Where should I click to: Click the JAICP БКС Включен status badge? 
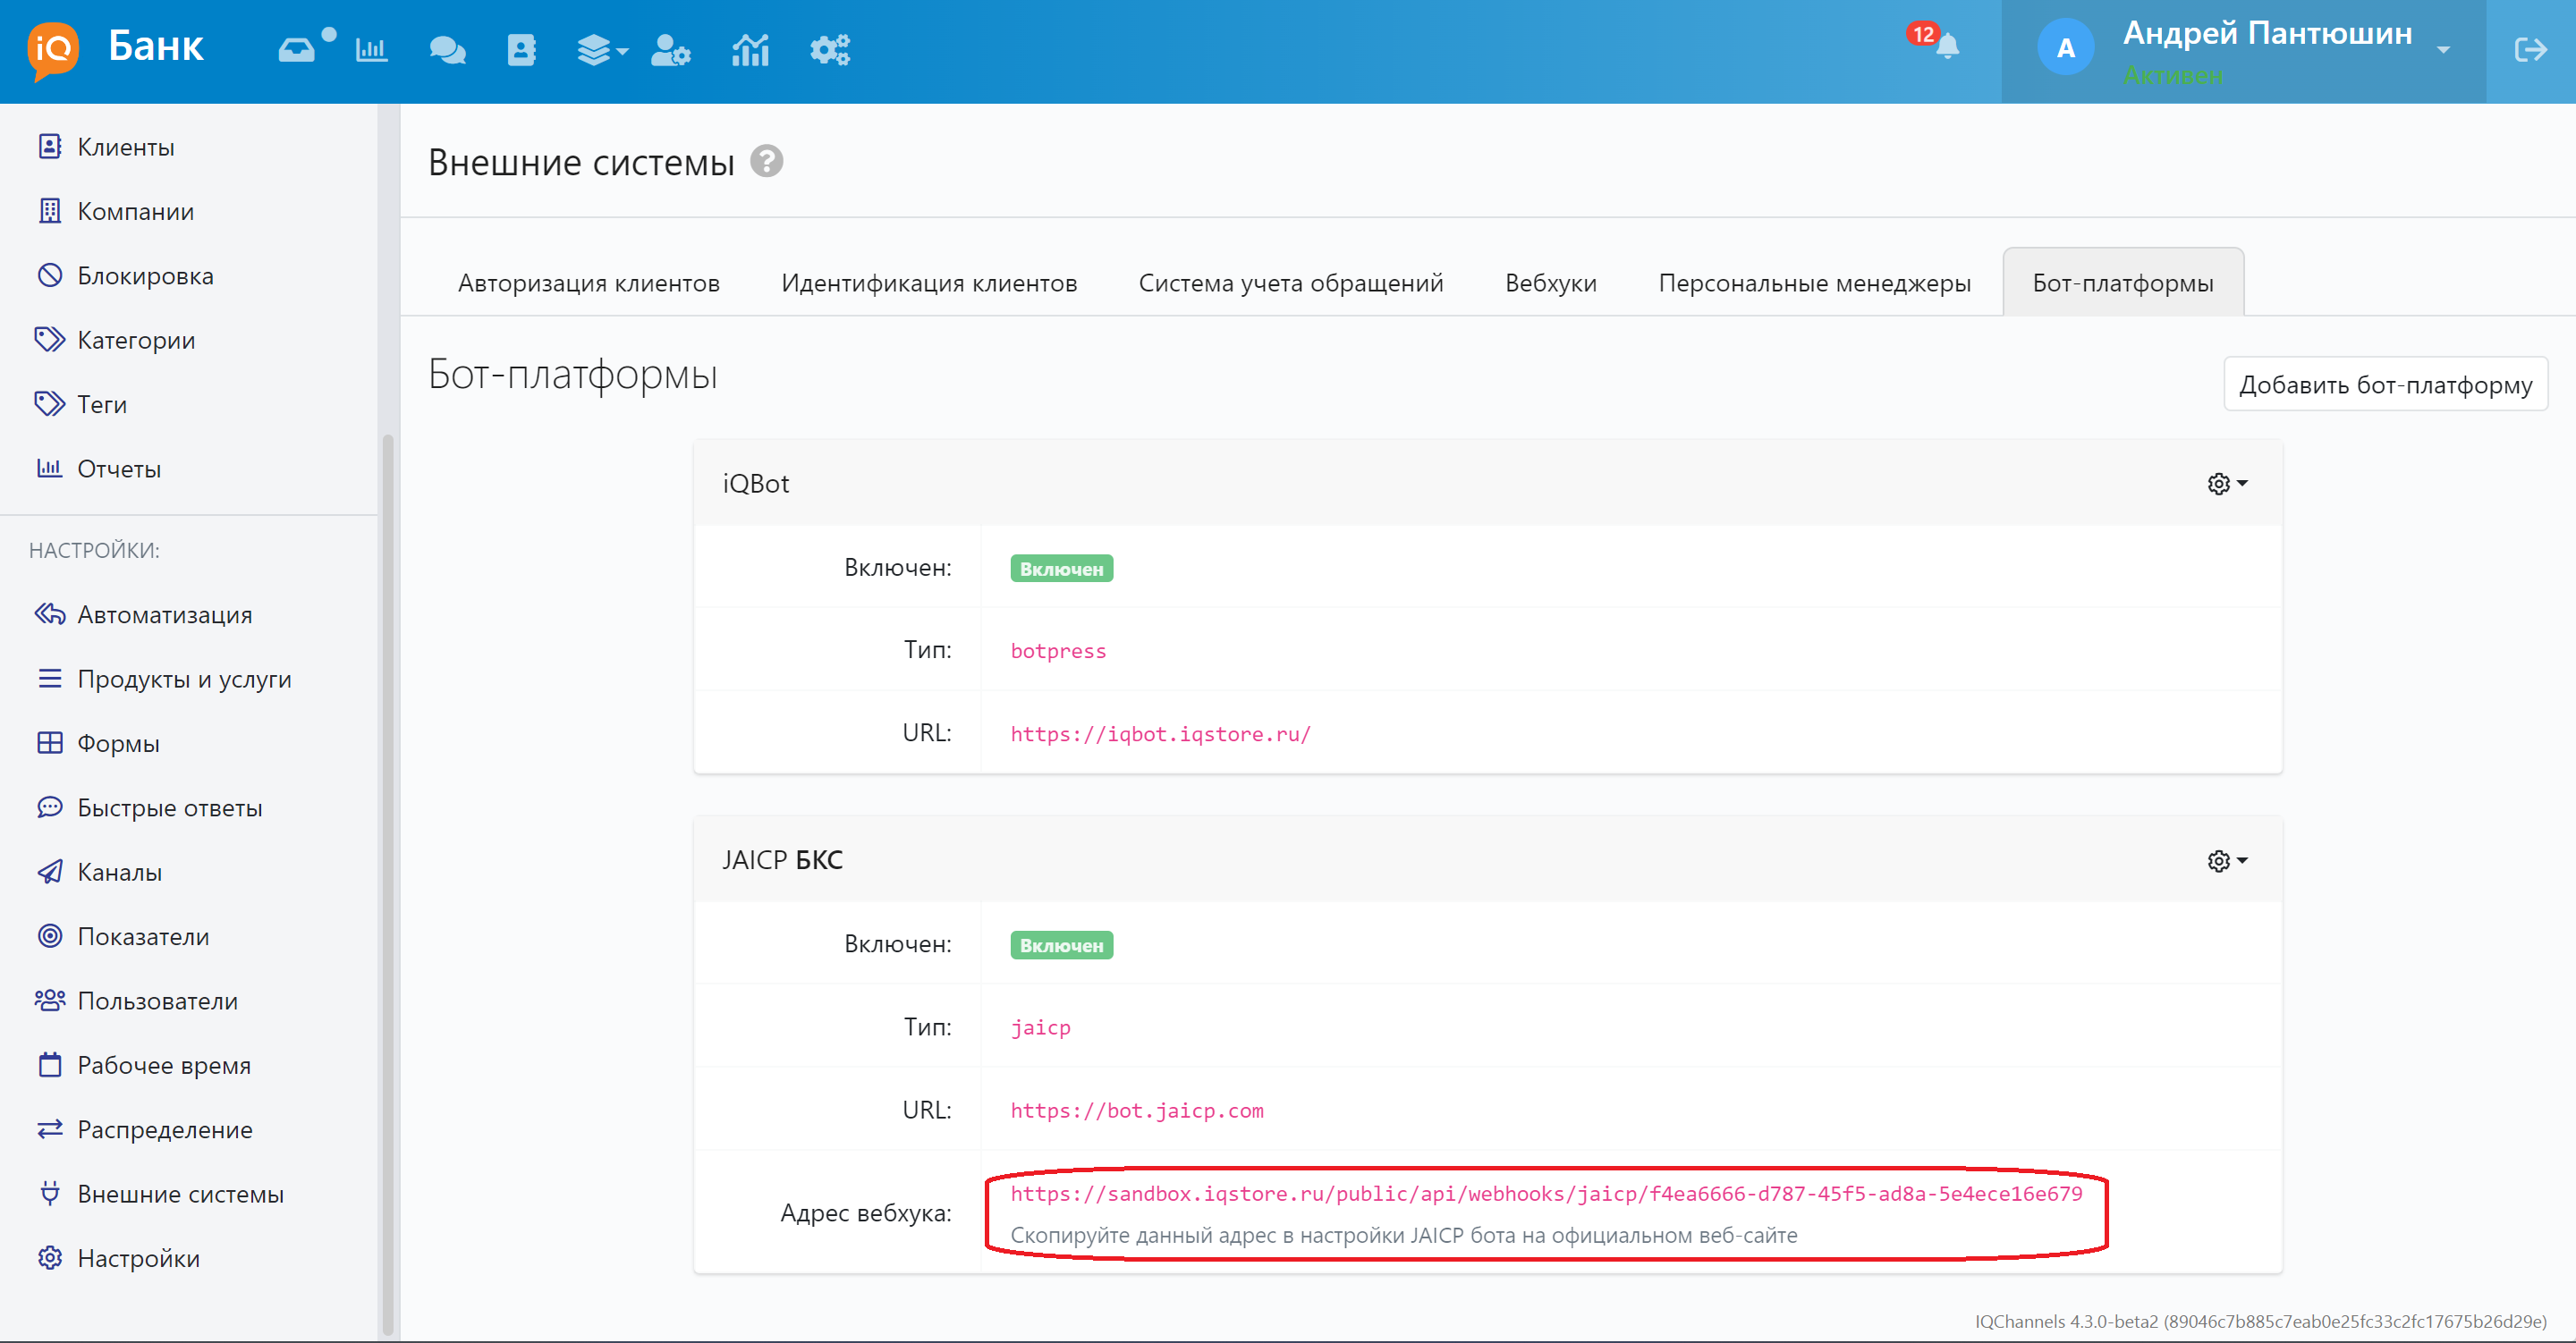[x=1061, y=945]
